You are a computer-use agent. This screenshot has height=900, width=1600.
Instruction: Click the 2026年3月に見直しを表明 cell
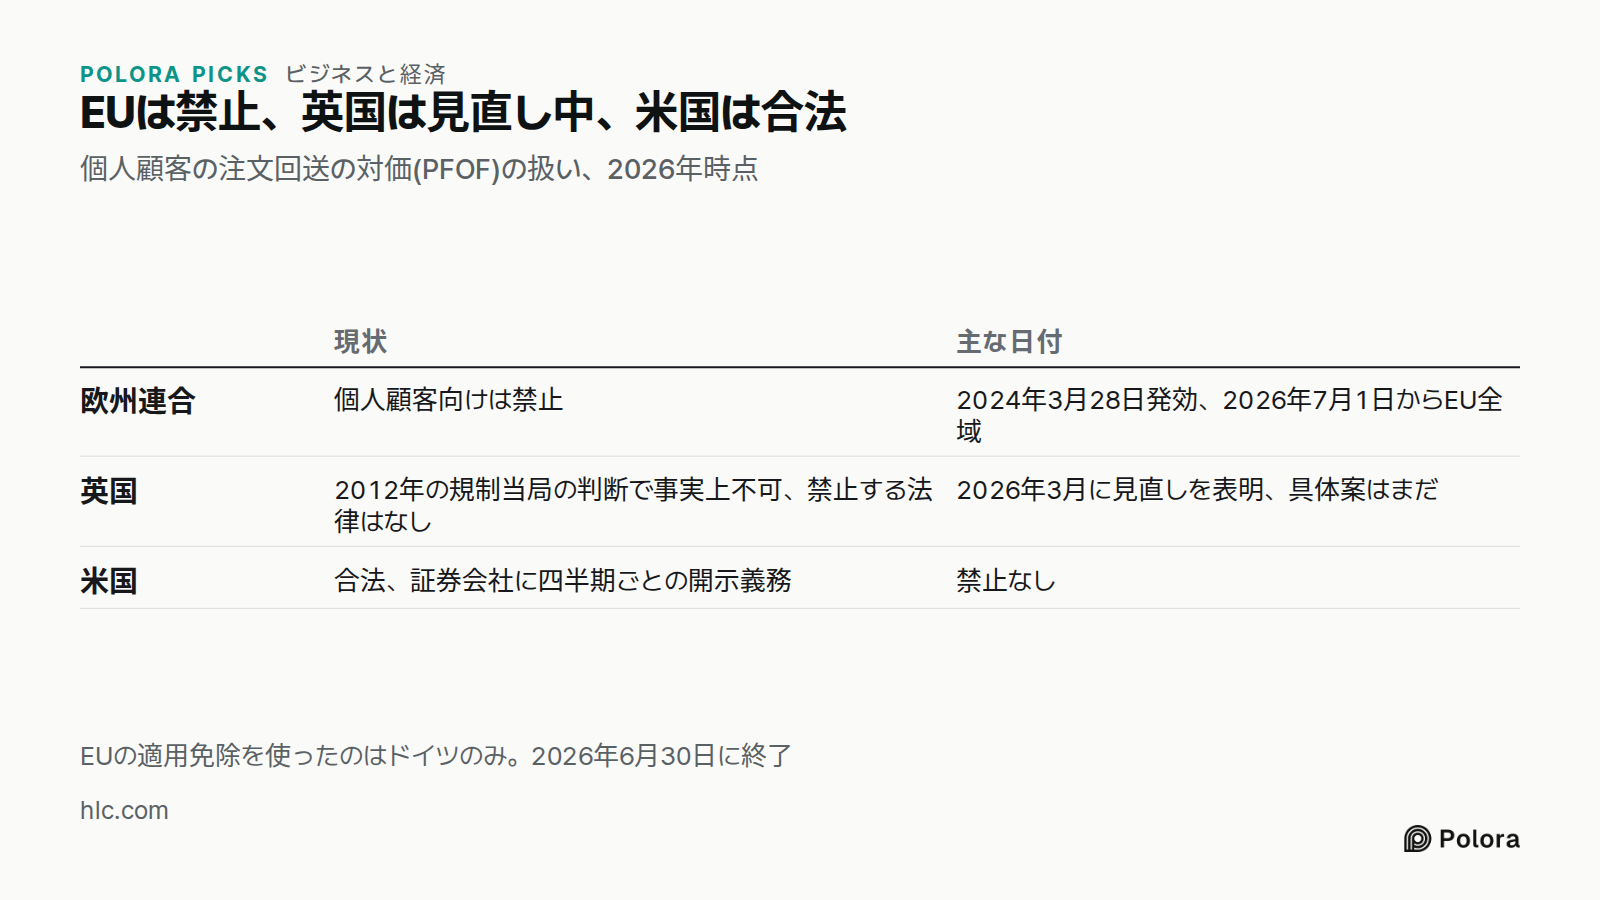1197,490
